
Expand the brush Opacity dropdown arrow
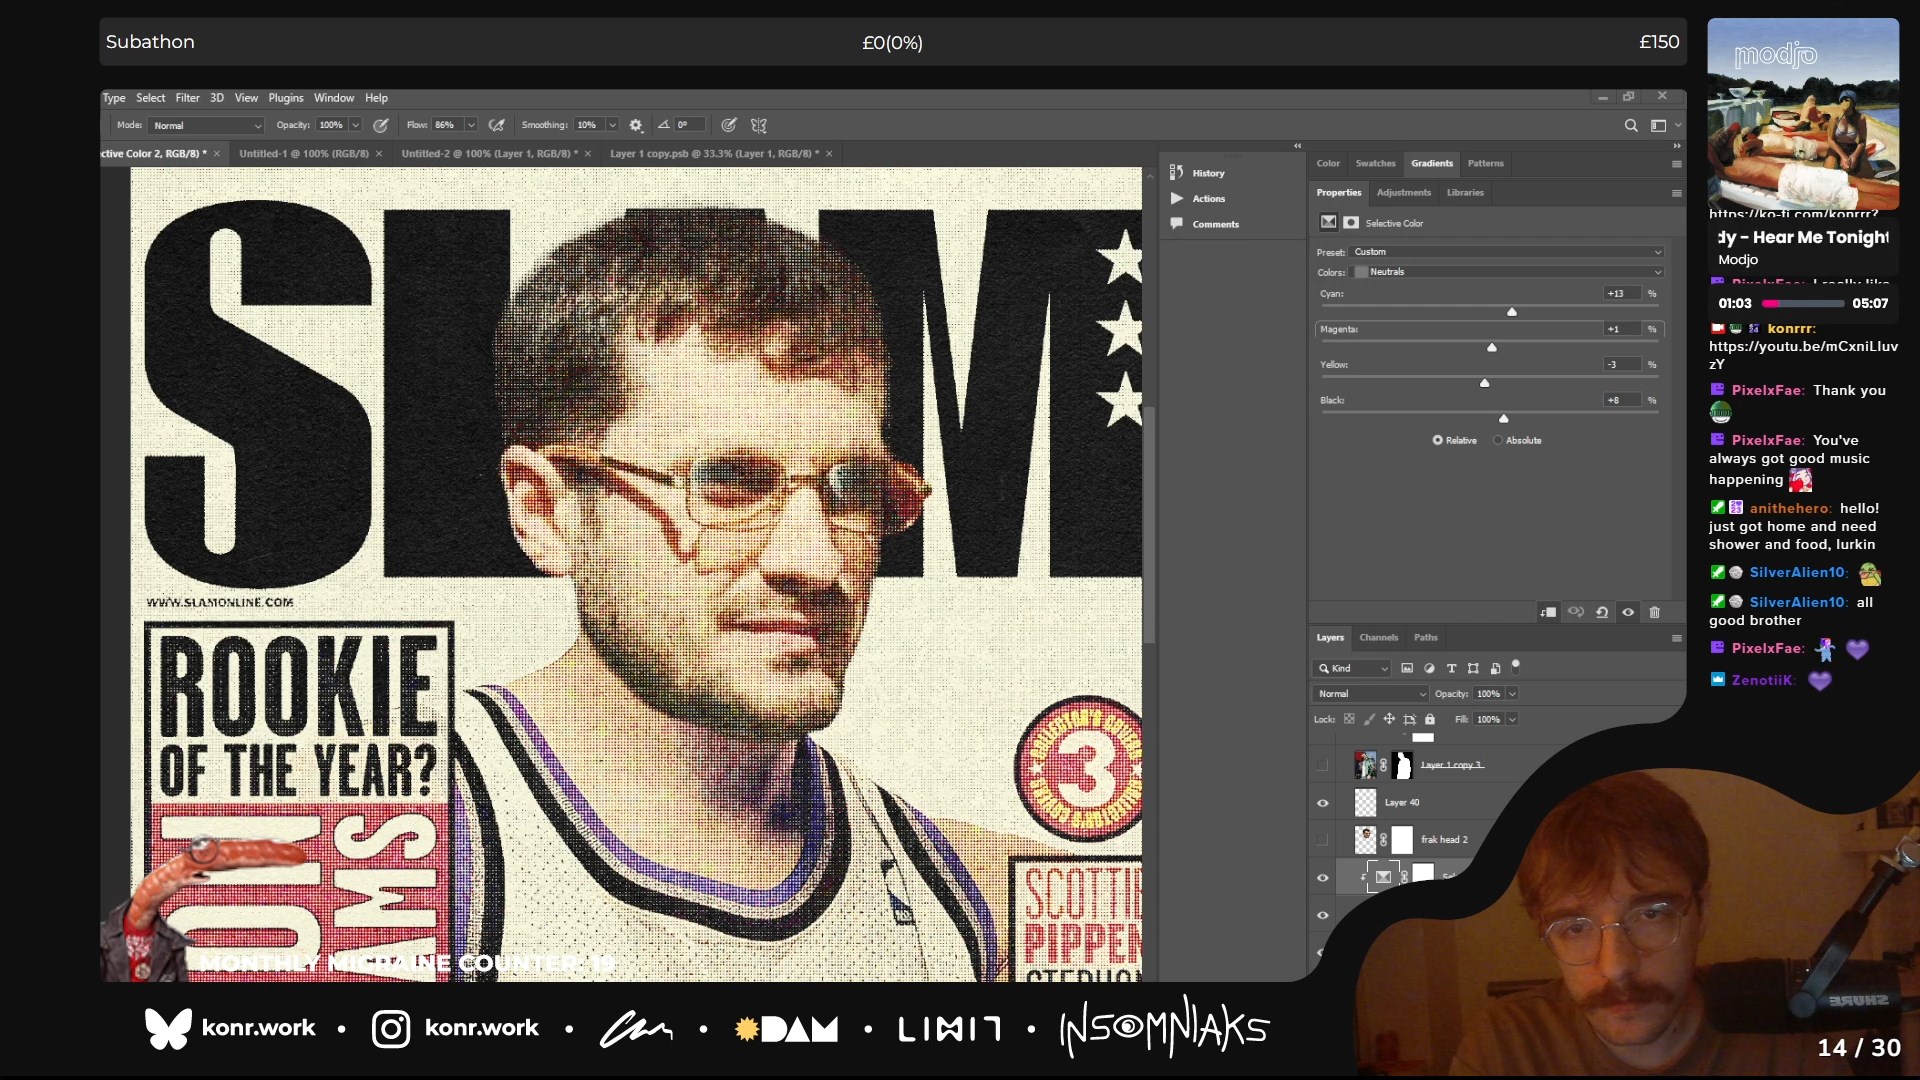[355, 126]
